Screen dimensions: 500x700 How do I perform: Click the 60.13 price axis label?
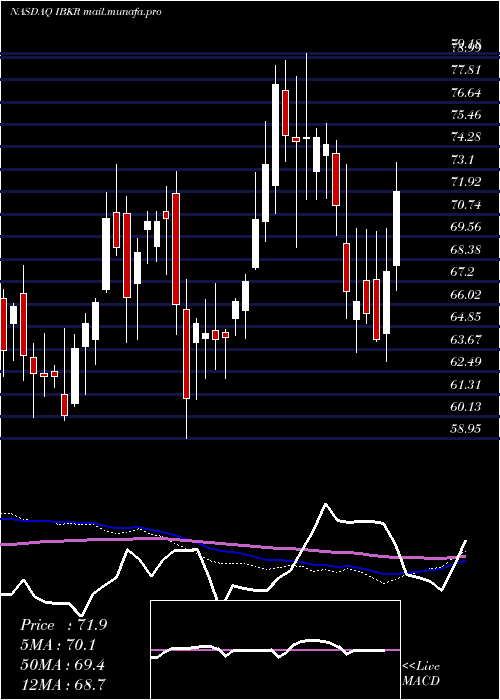coord(466,407)
